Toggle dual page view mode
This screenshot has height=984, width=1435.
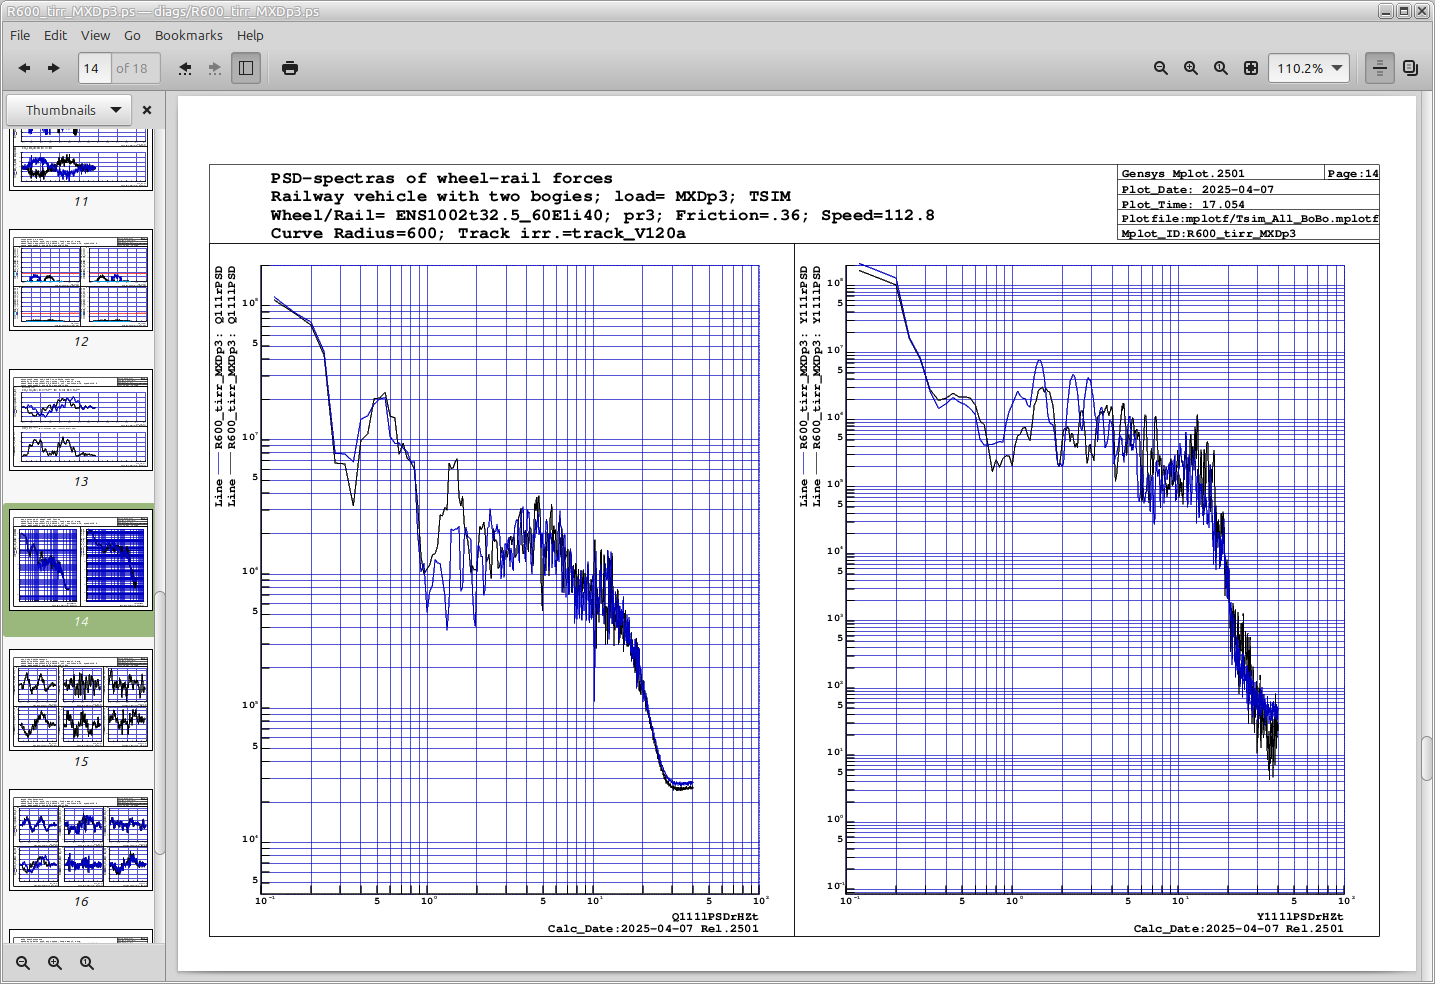1410,68
